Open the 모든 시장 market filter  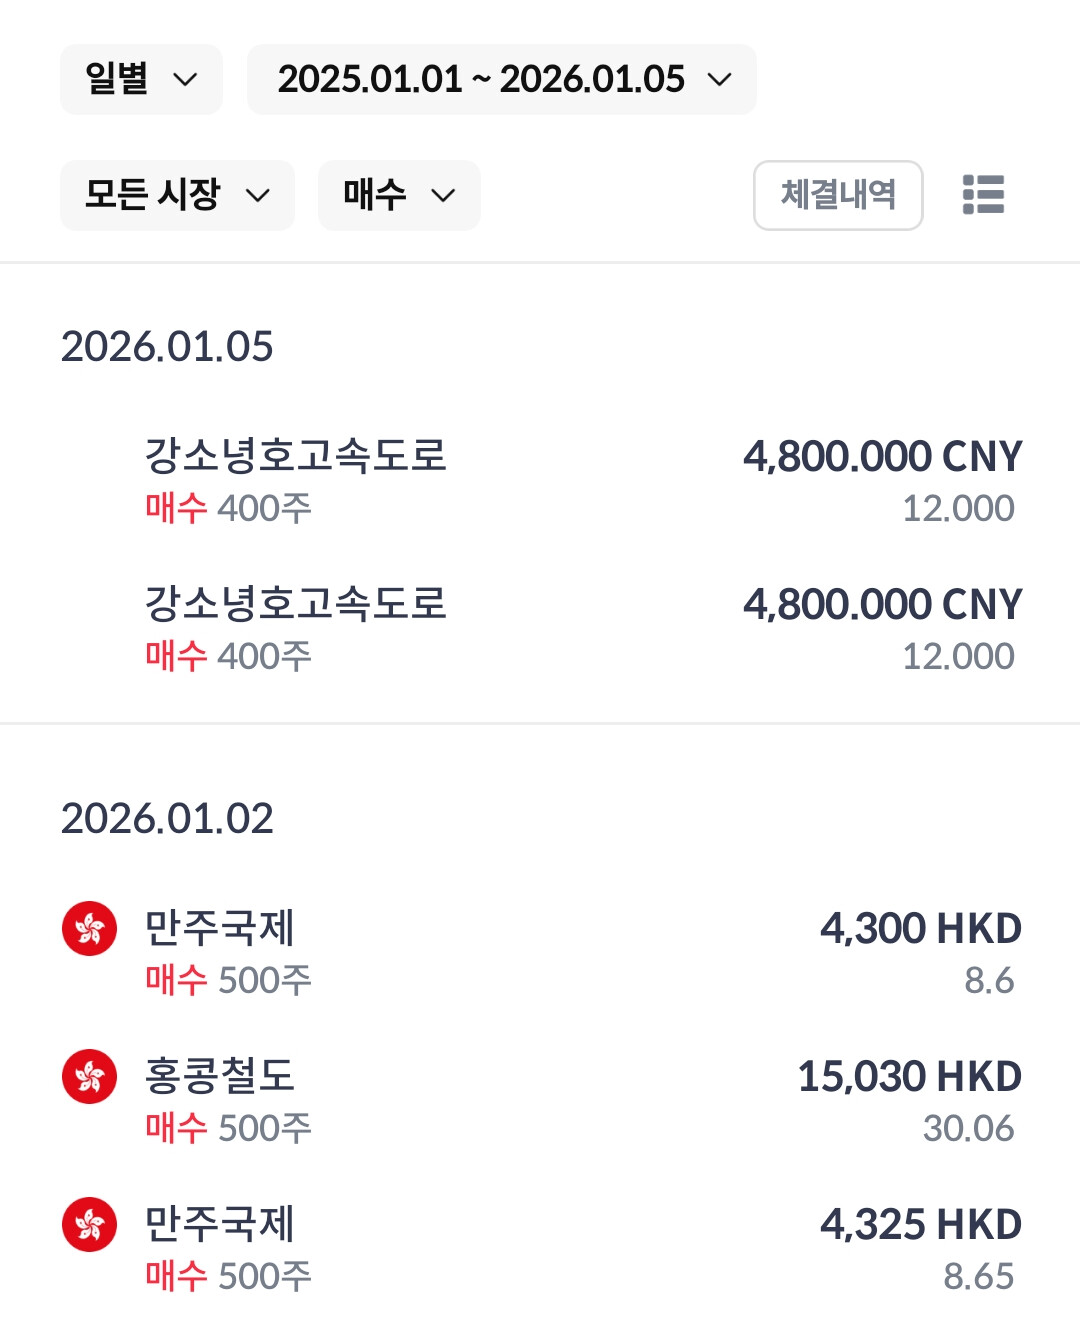177,195
